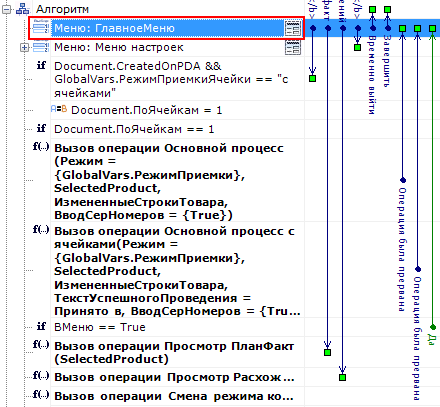Viewport: 440px width, 407px height.
Task: Click the function icon of Основной процесс call
Action: (41, 146)
